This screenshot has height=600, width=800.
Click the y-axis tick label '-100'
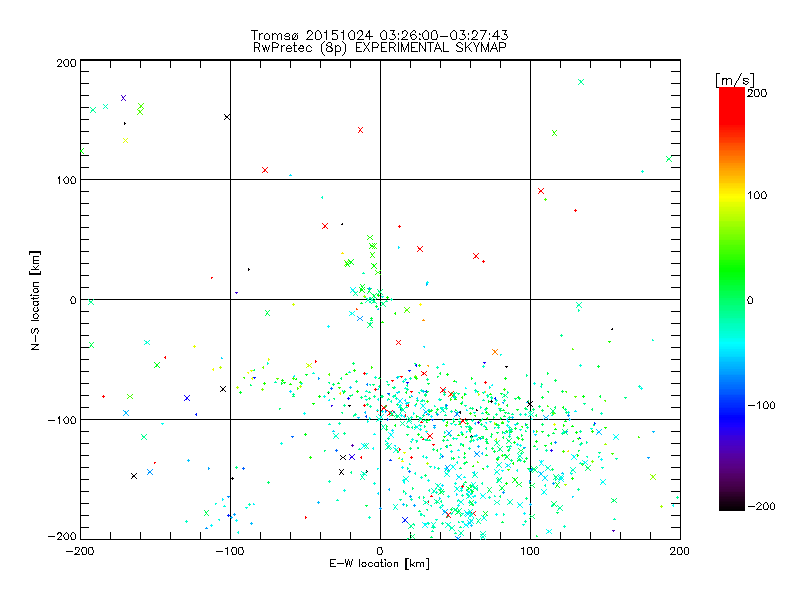pos(62,420)
